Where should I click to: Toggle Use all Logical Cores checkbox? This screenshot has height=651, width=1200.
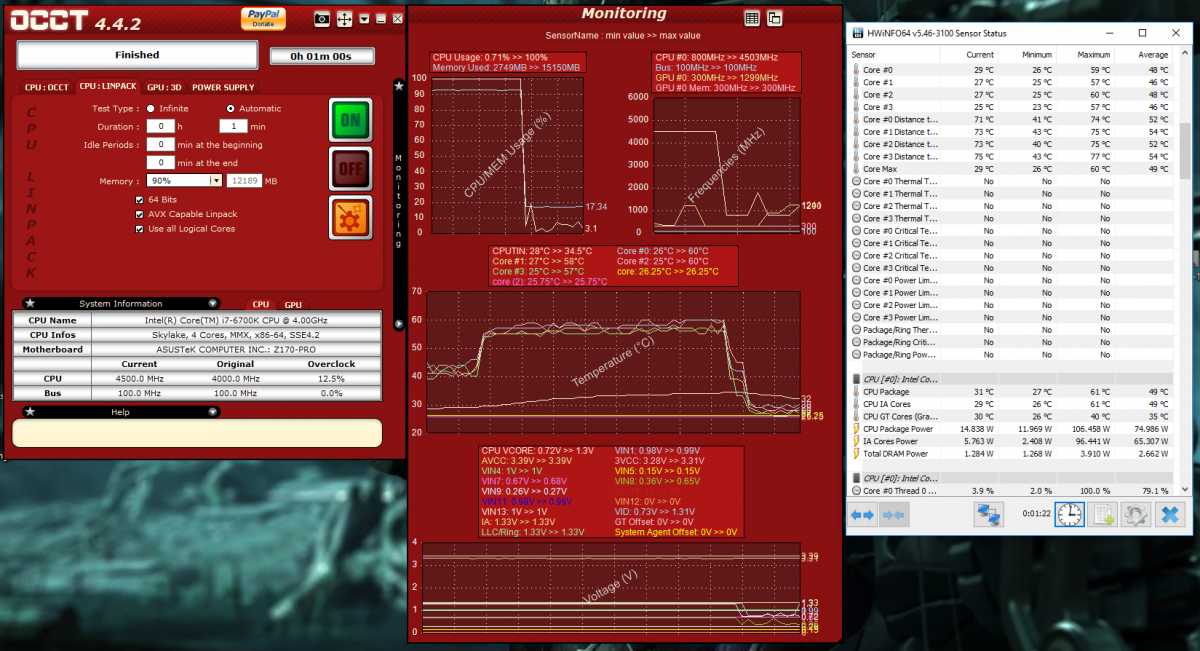(139, 229)
